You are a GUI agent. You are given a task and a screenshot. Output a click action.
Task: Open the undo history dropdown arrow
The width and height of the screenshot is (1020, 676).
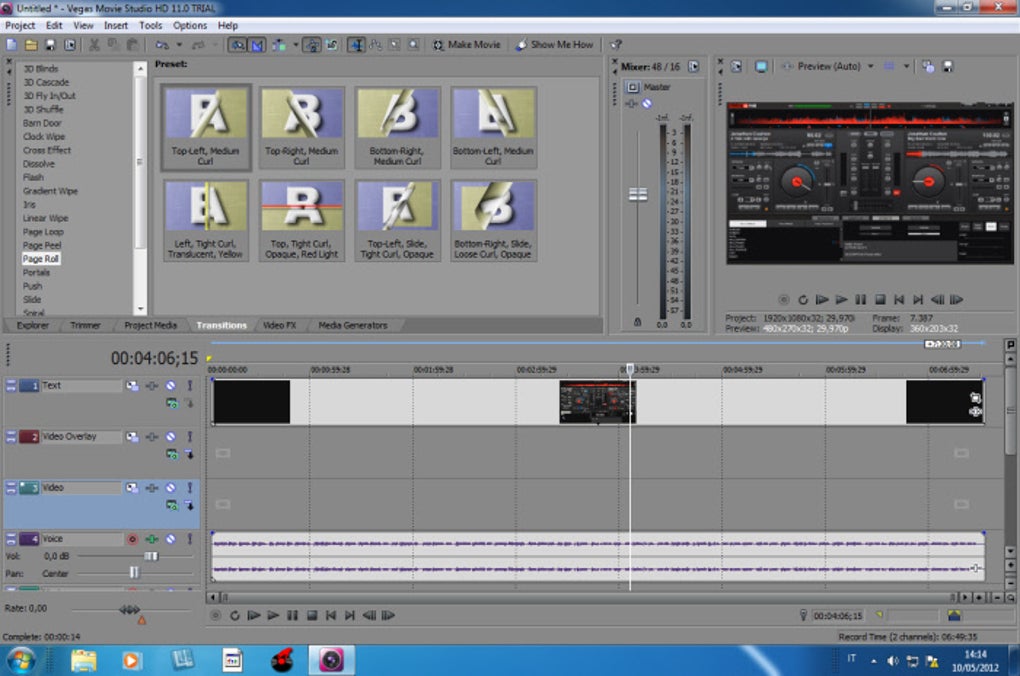point(179,45)
